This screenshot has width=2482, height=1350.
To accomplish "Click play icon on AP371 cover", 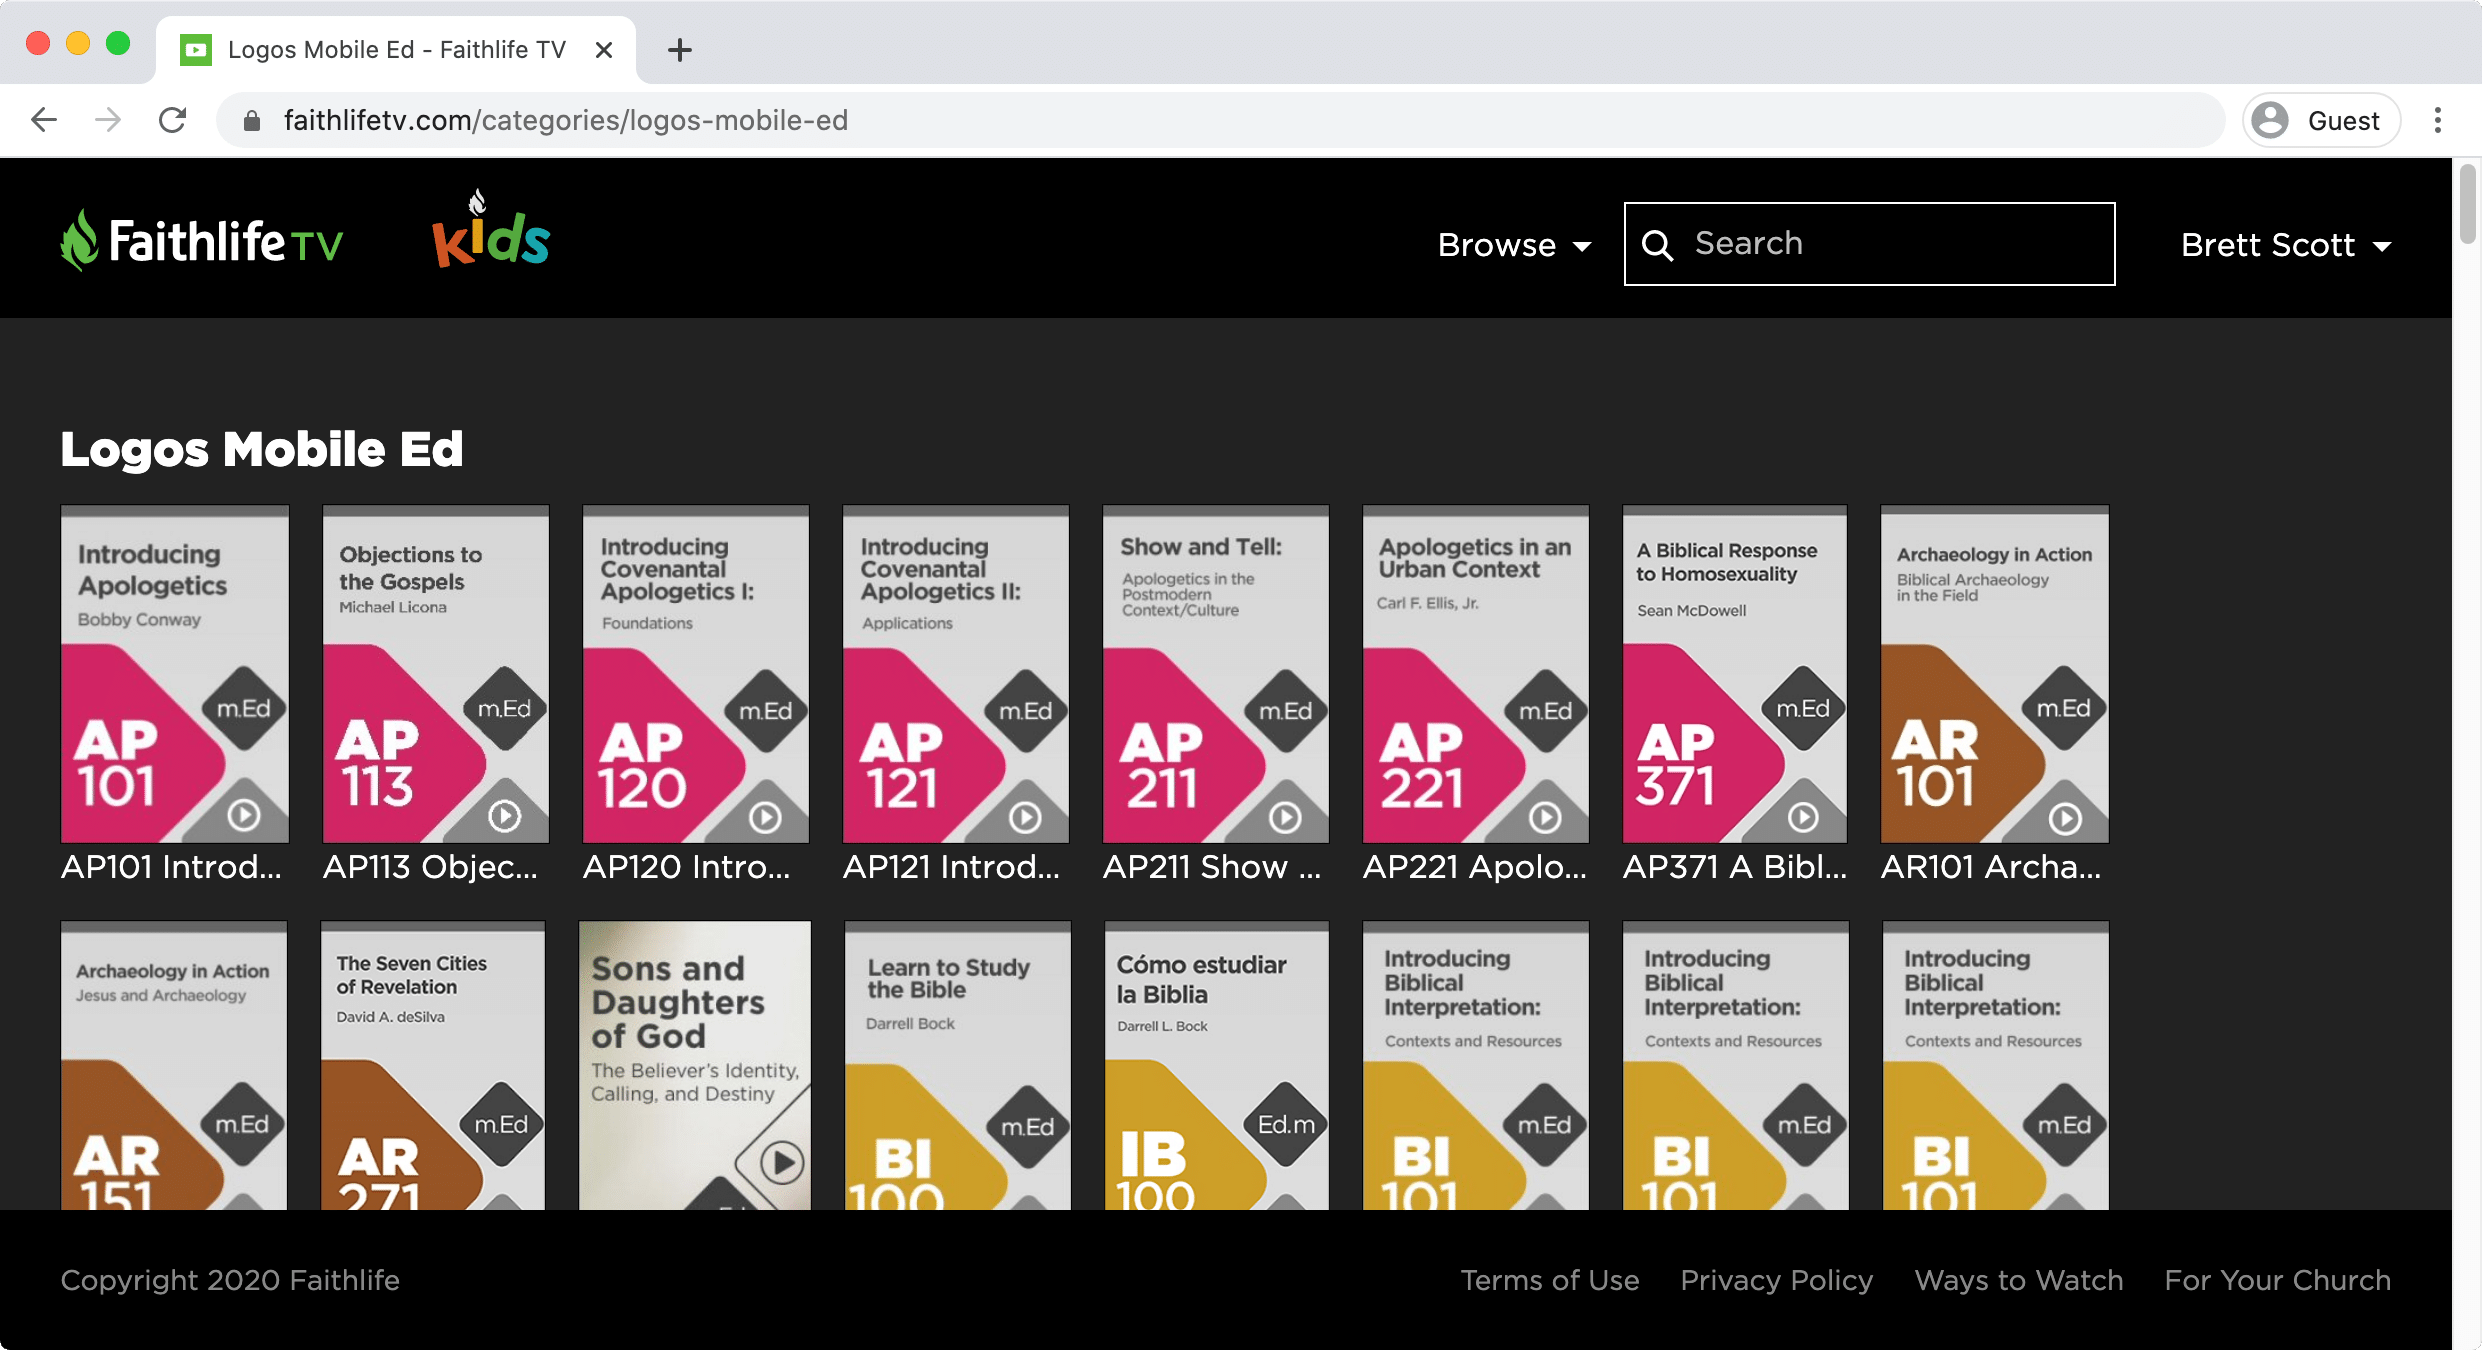I will [1804, 817].
